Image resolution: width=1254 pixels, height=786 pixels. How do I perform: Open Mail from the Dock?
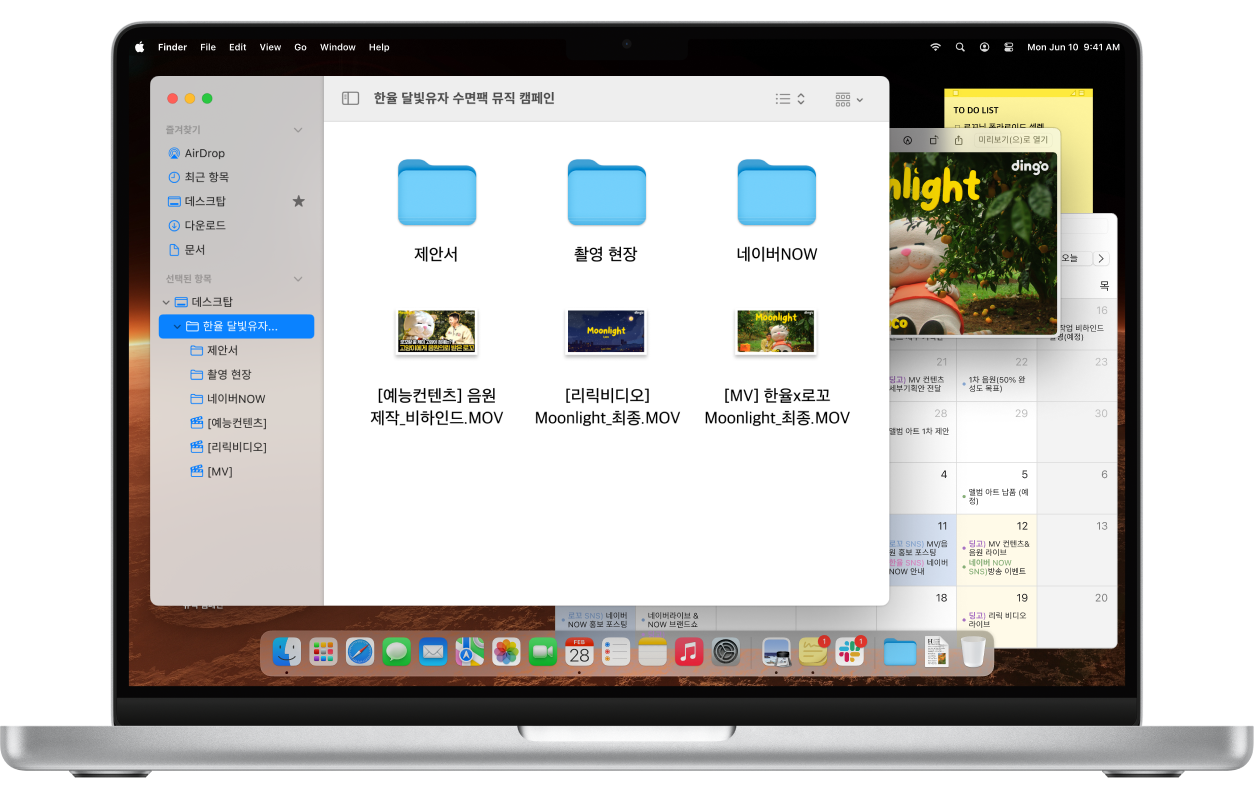click(433, 652)
